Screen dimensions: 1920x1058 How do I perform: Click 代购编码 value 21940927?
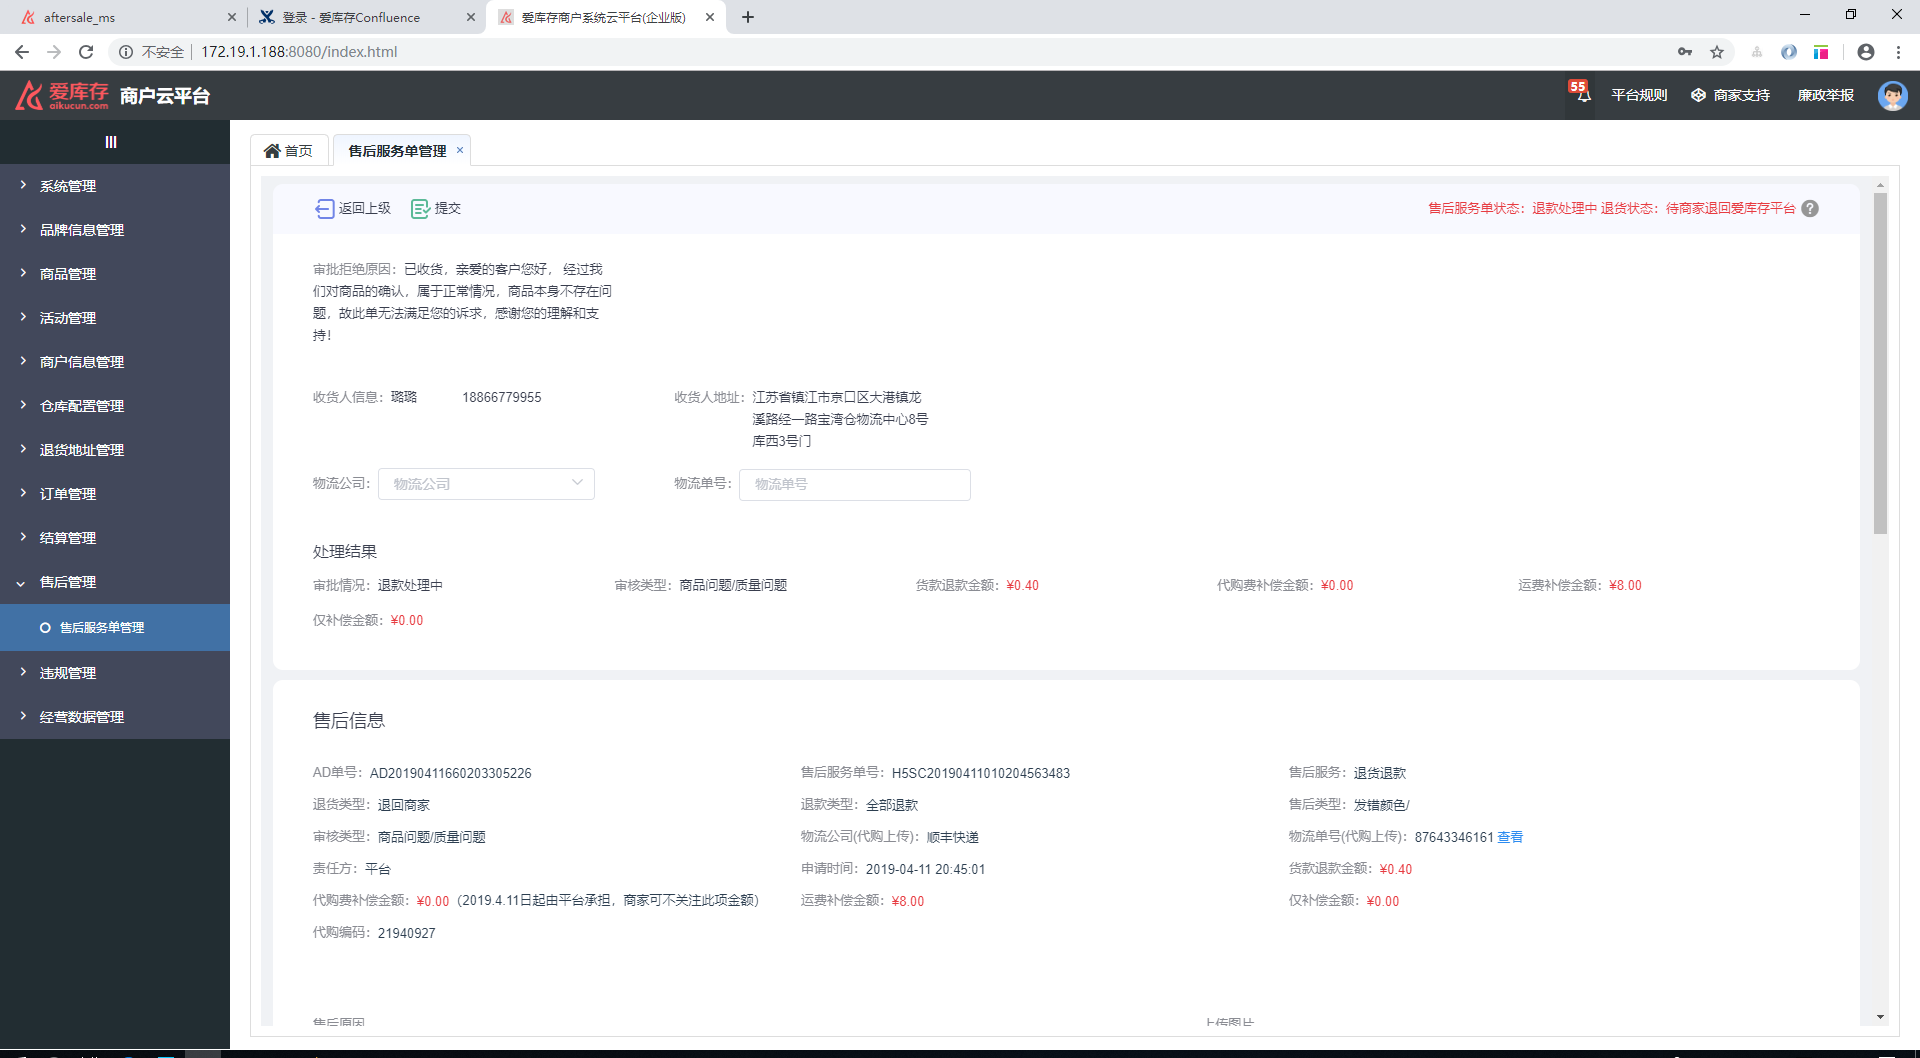click(407, 933)
